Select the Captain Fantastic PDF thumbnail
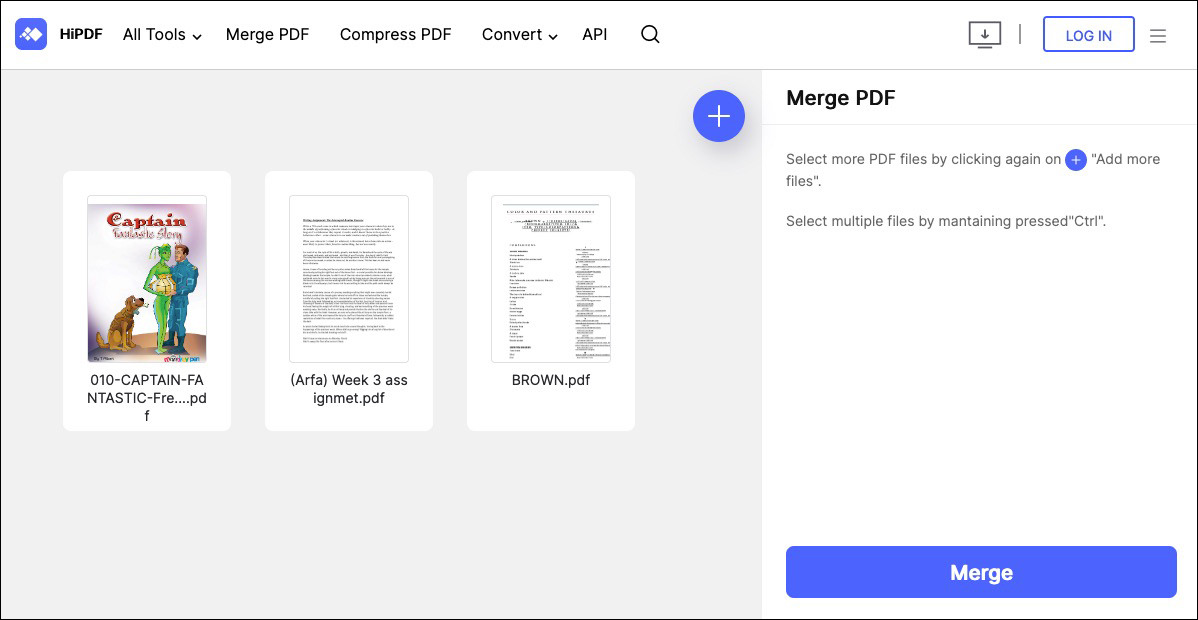1198x620 pixels. [x=147, y=279]
